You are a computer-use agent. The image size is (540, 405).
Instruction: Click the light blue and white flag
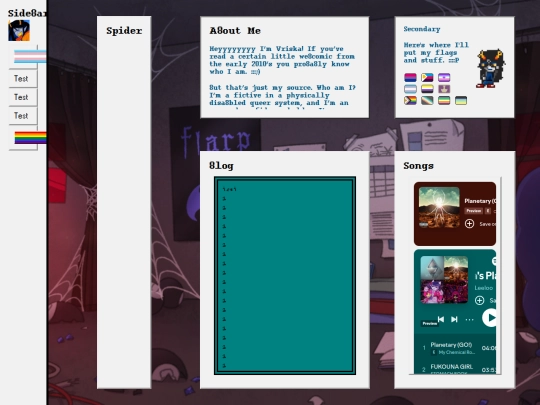(x=410, y=89)
